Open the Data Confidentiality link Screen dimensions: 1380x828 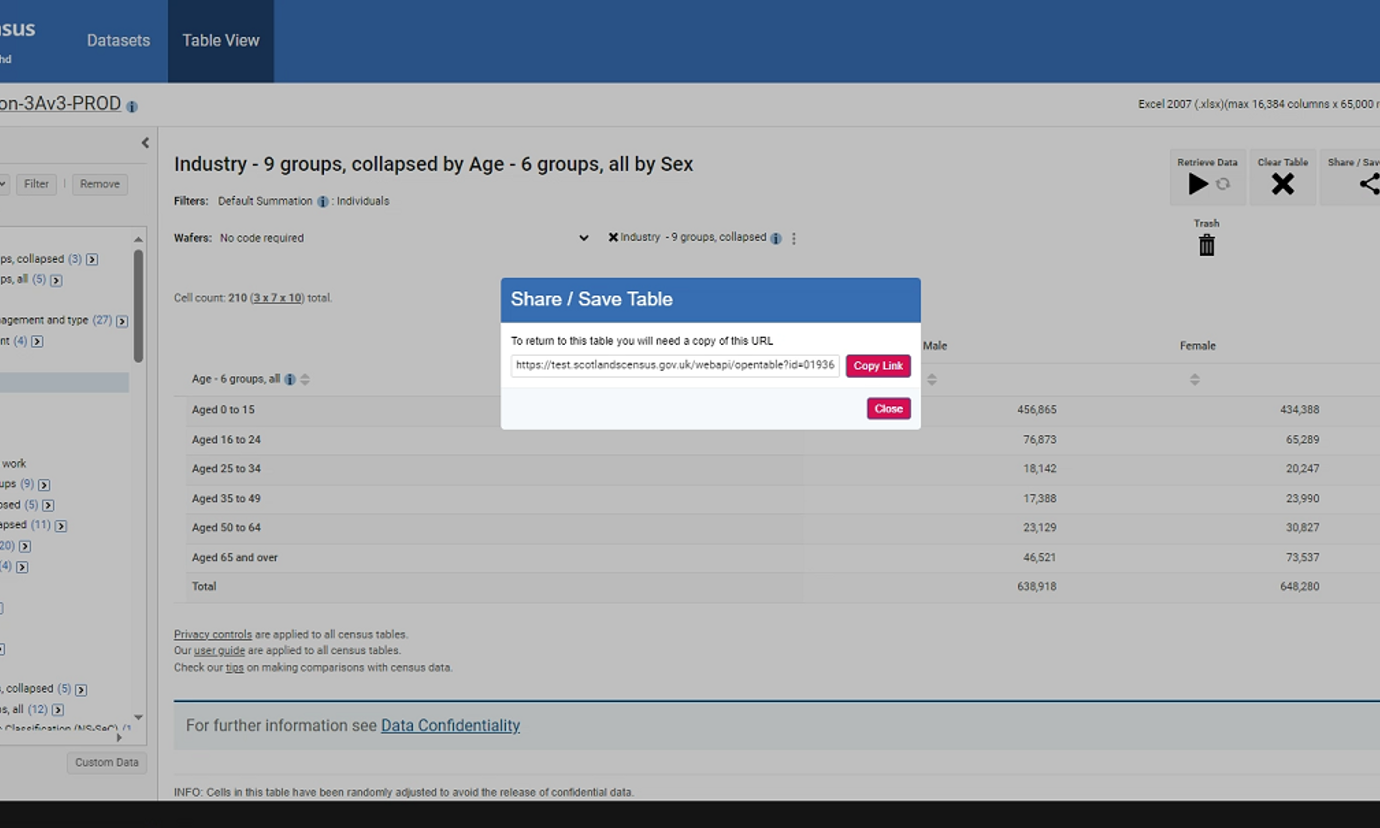click(450, 726)
